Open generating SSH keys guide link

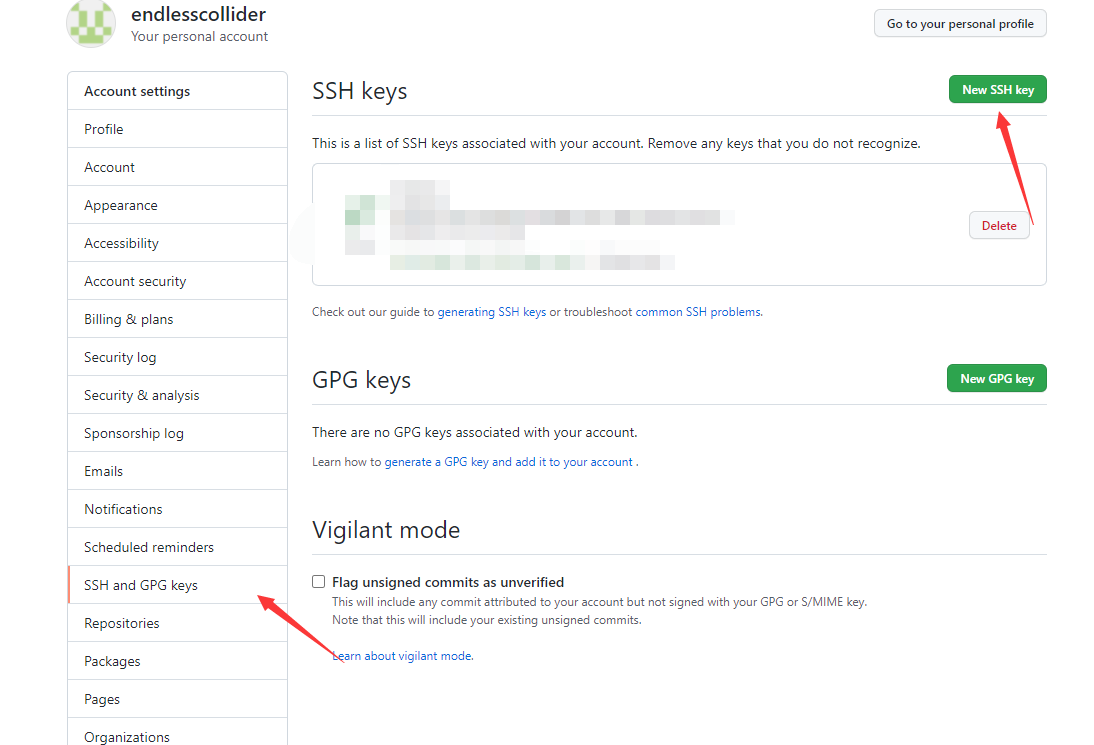click(x=492, y=312)
